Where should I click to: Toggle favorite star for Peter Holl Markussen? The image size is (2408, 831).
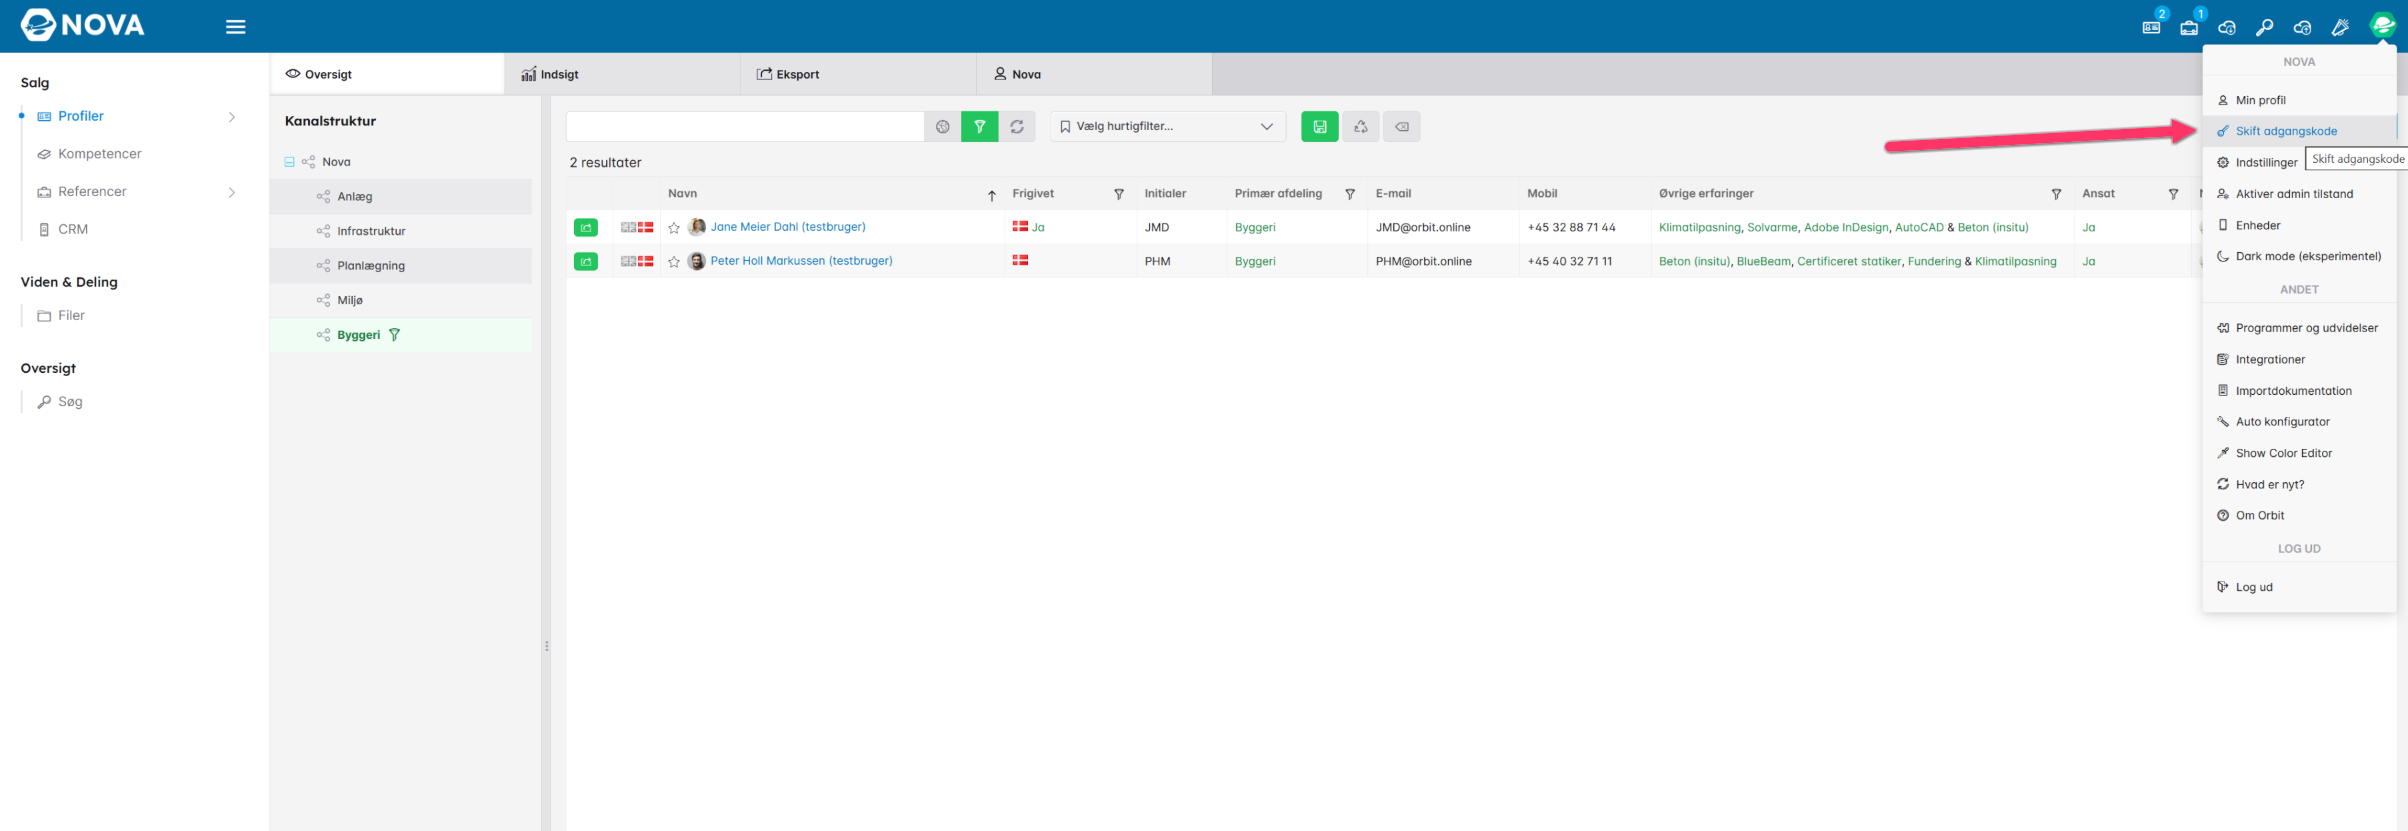pyautogui.click(x=674, y=262)
